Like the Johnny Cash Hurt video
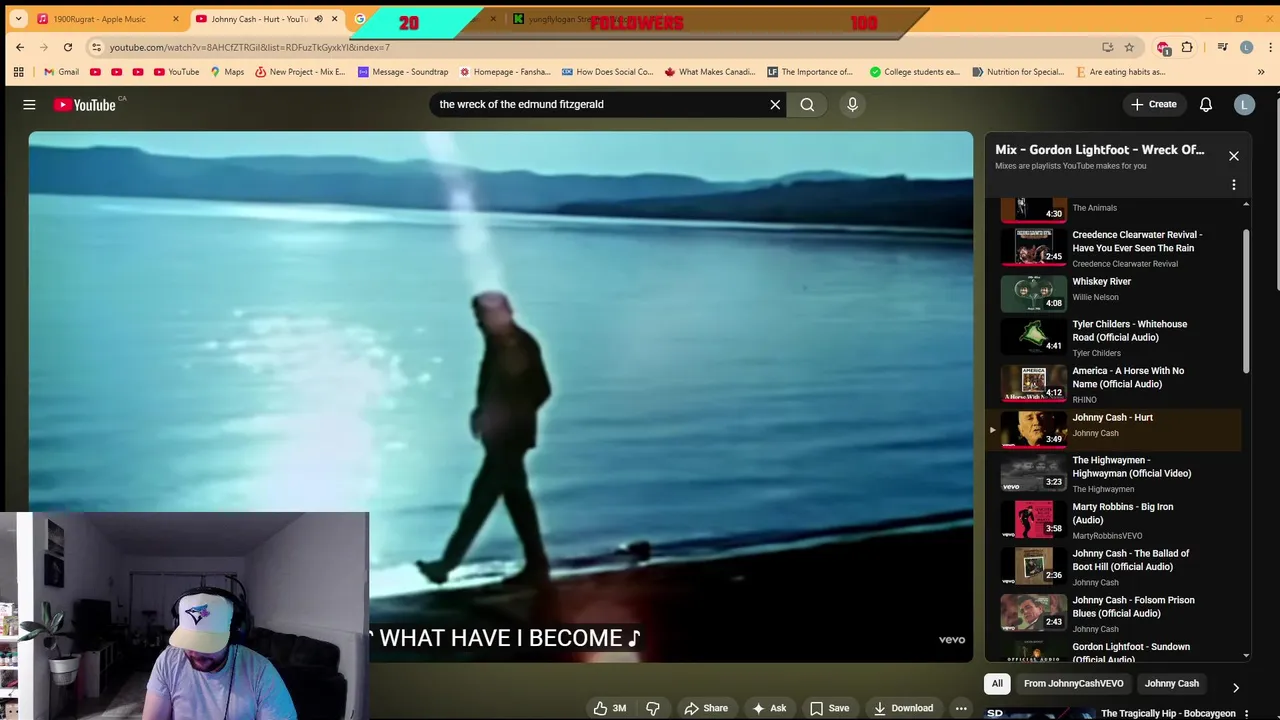 609,708
